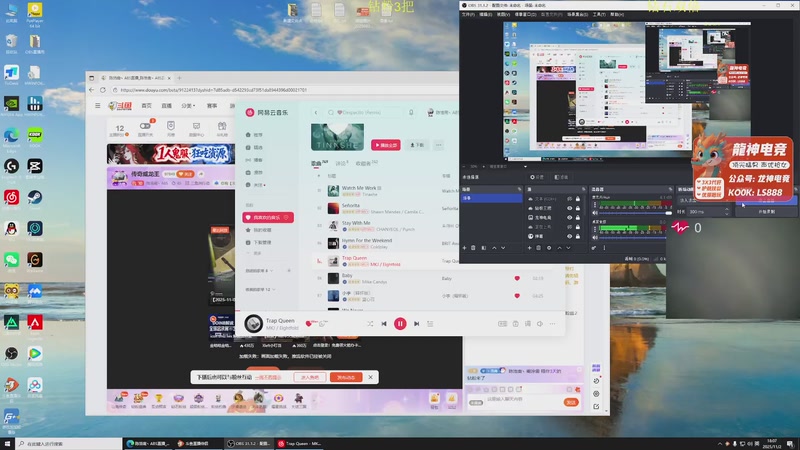
Task: Toggle visibility of second OBS source
Action: coord(569,208)
